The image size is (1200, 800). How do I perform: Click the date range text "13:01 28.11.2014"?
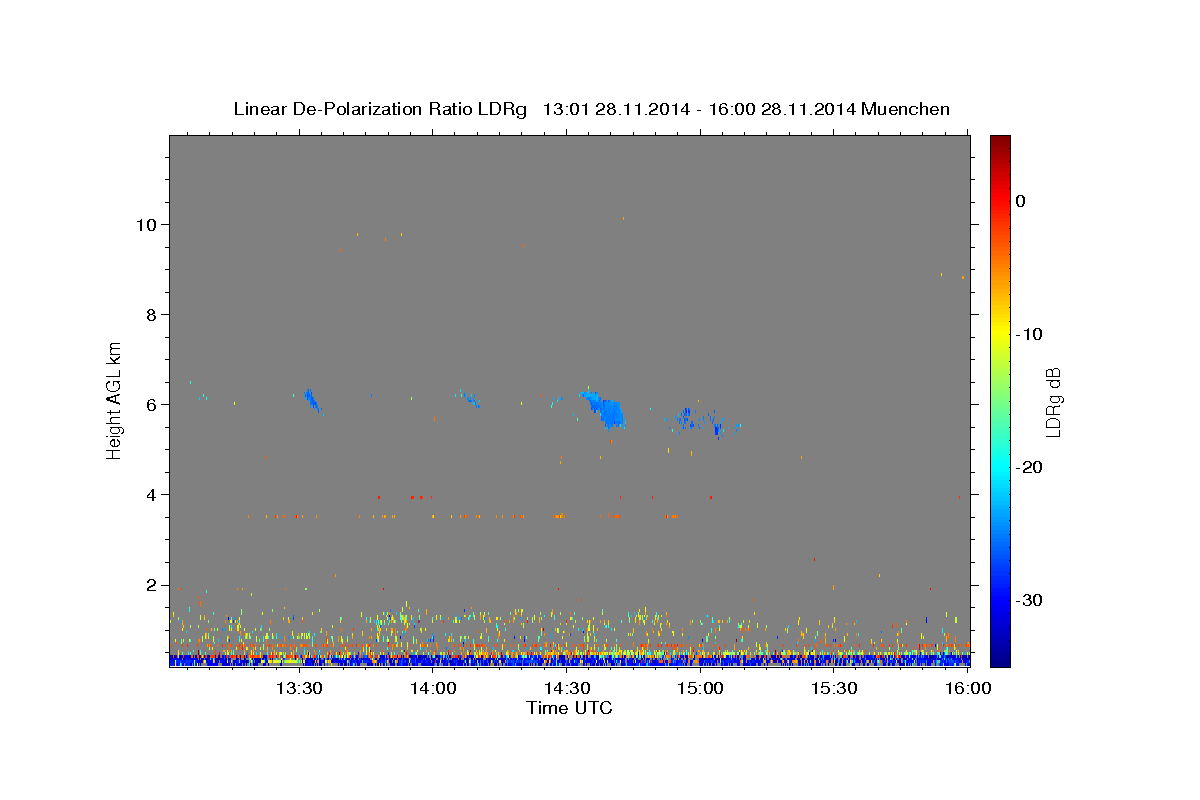(615, 109)
